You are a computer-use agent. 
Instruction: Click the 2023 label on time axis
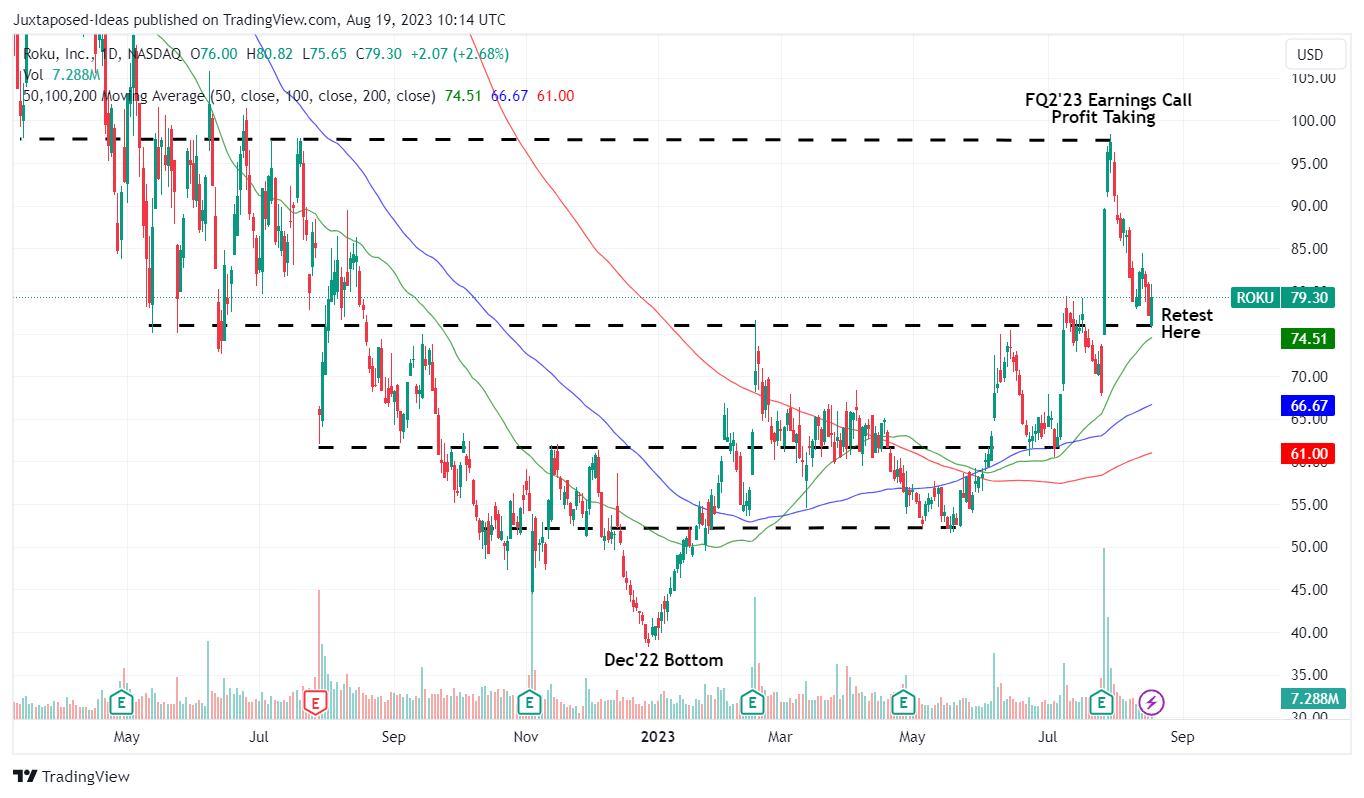[658, 737]
